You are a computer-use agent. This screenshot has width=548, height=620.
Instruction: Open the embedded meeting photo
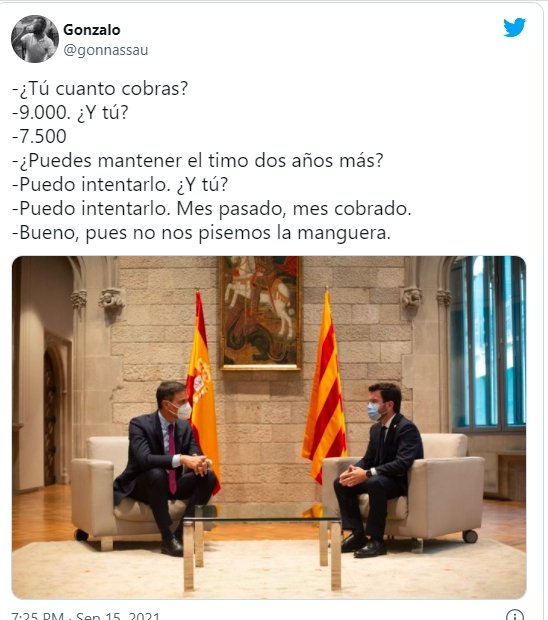coord(269,427)
